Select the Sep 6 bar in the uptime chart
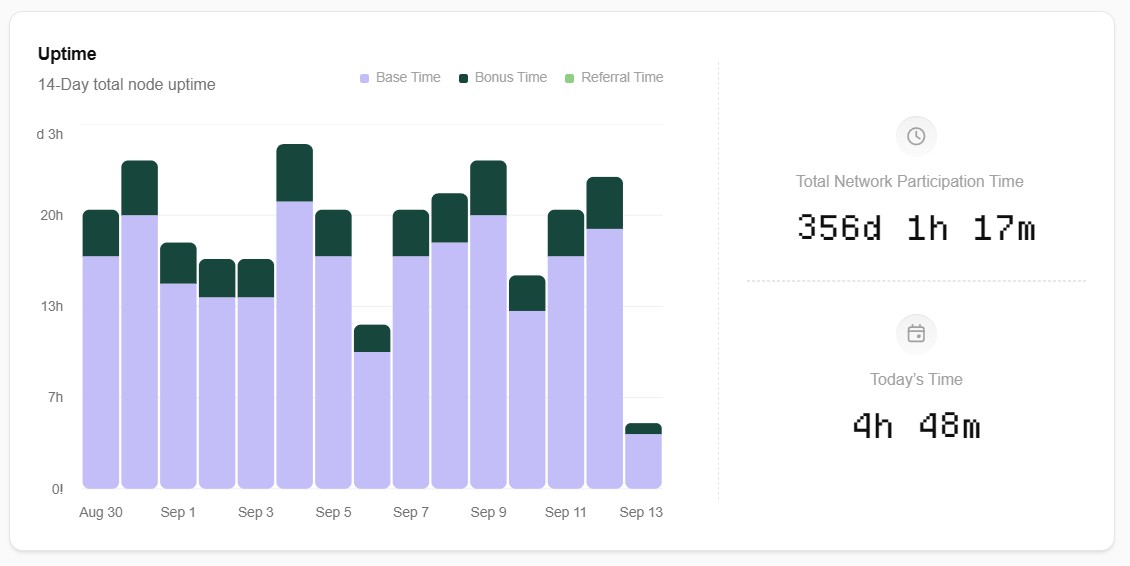Image resolution: width=1130 pixels, height=566 pixels. (x=372, y=407)
